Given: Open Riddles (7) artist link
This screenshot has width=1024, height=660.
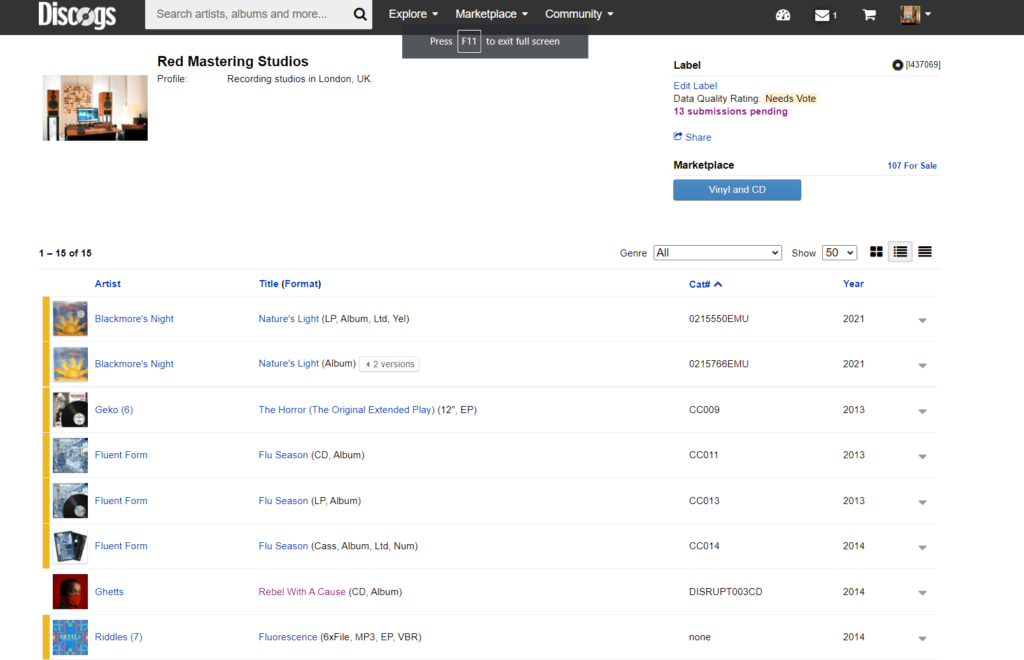Looking at the screenshot, I should 118,636.
